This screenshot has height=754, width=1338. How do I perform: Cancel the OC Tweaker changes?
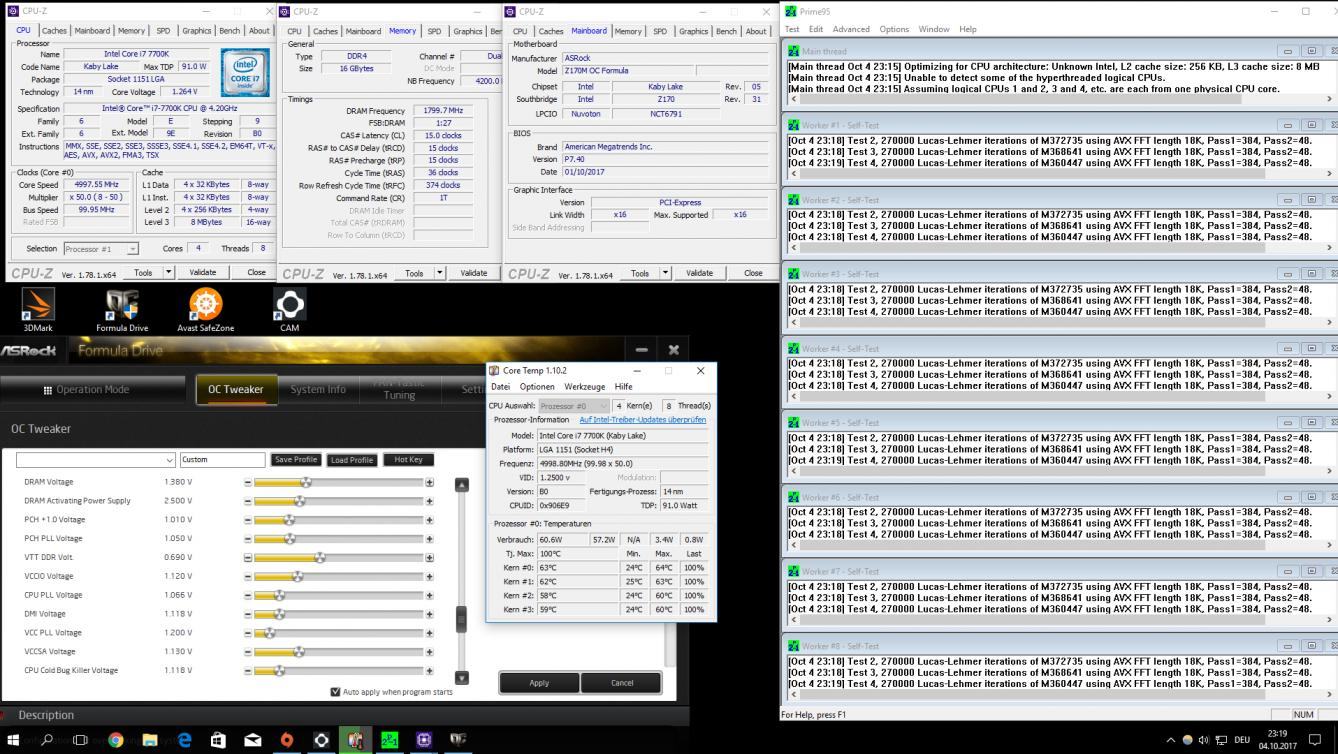click(x=622, y=683)
